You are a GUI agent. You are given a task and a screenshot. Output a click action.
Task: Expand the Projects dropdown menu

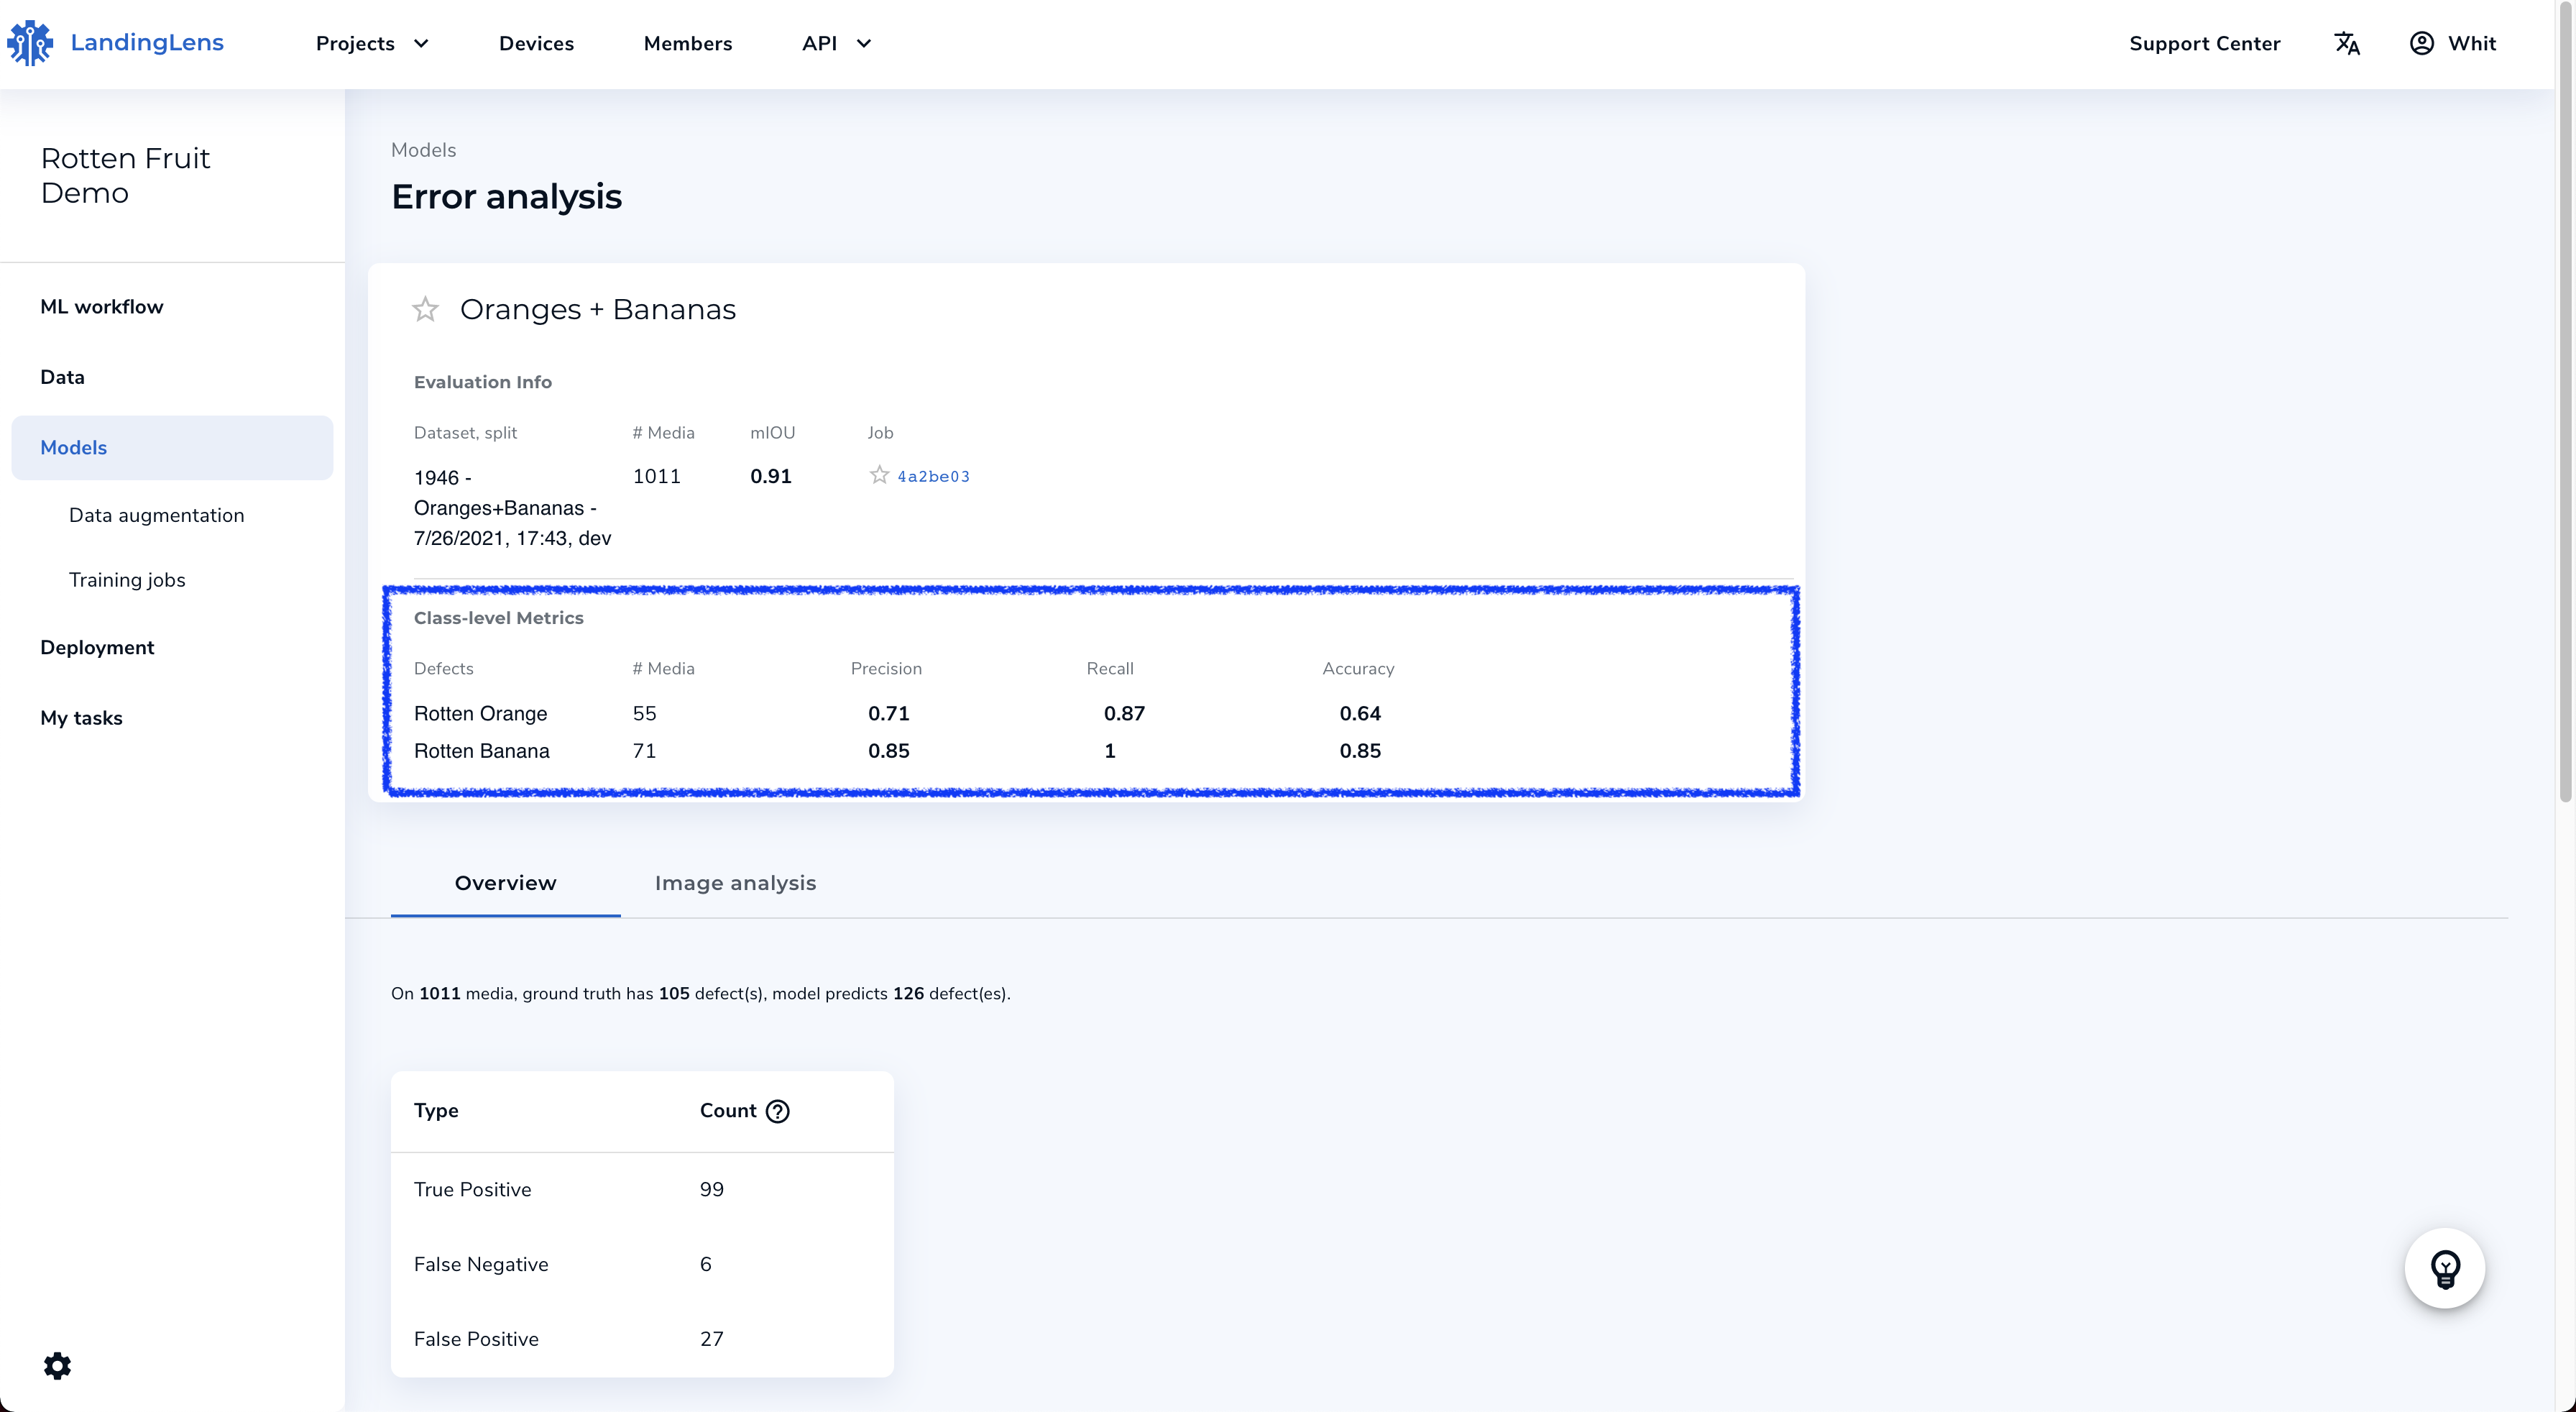tap(372, 43)
